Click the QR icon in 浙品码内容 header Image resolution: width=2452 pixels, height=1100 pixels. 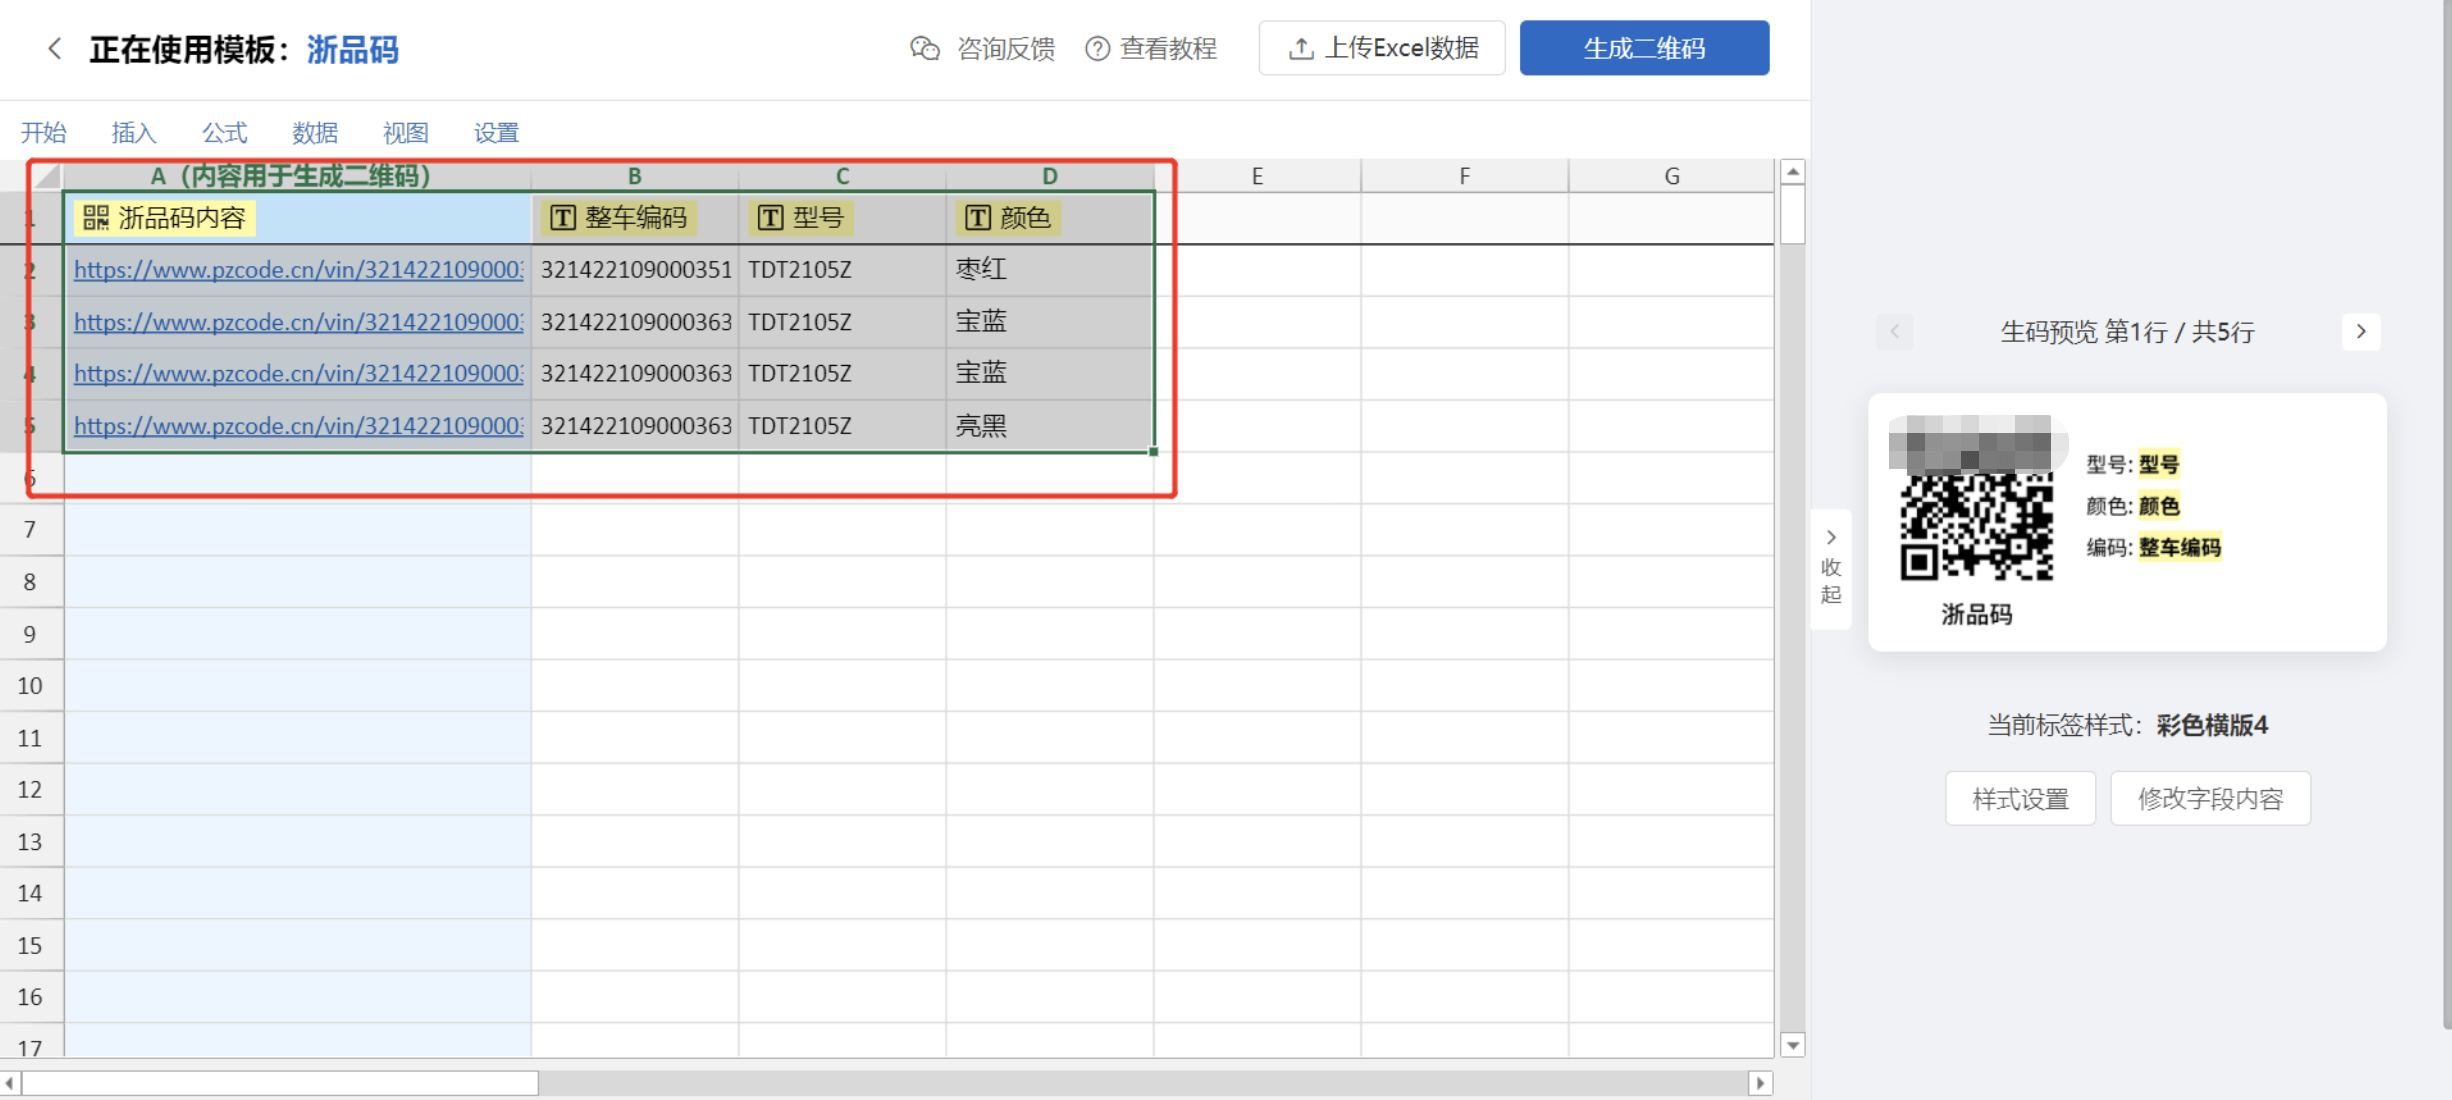pyautogui.click(x=96, y=218)
